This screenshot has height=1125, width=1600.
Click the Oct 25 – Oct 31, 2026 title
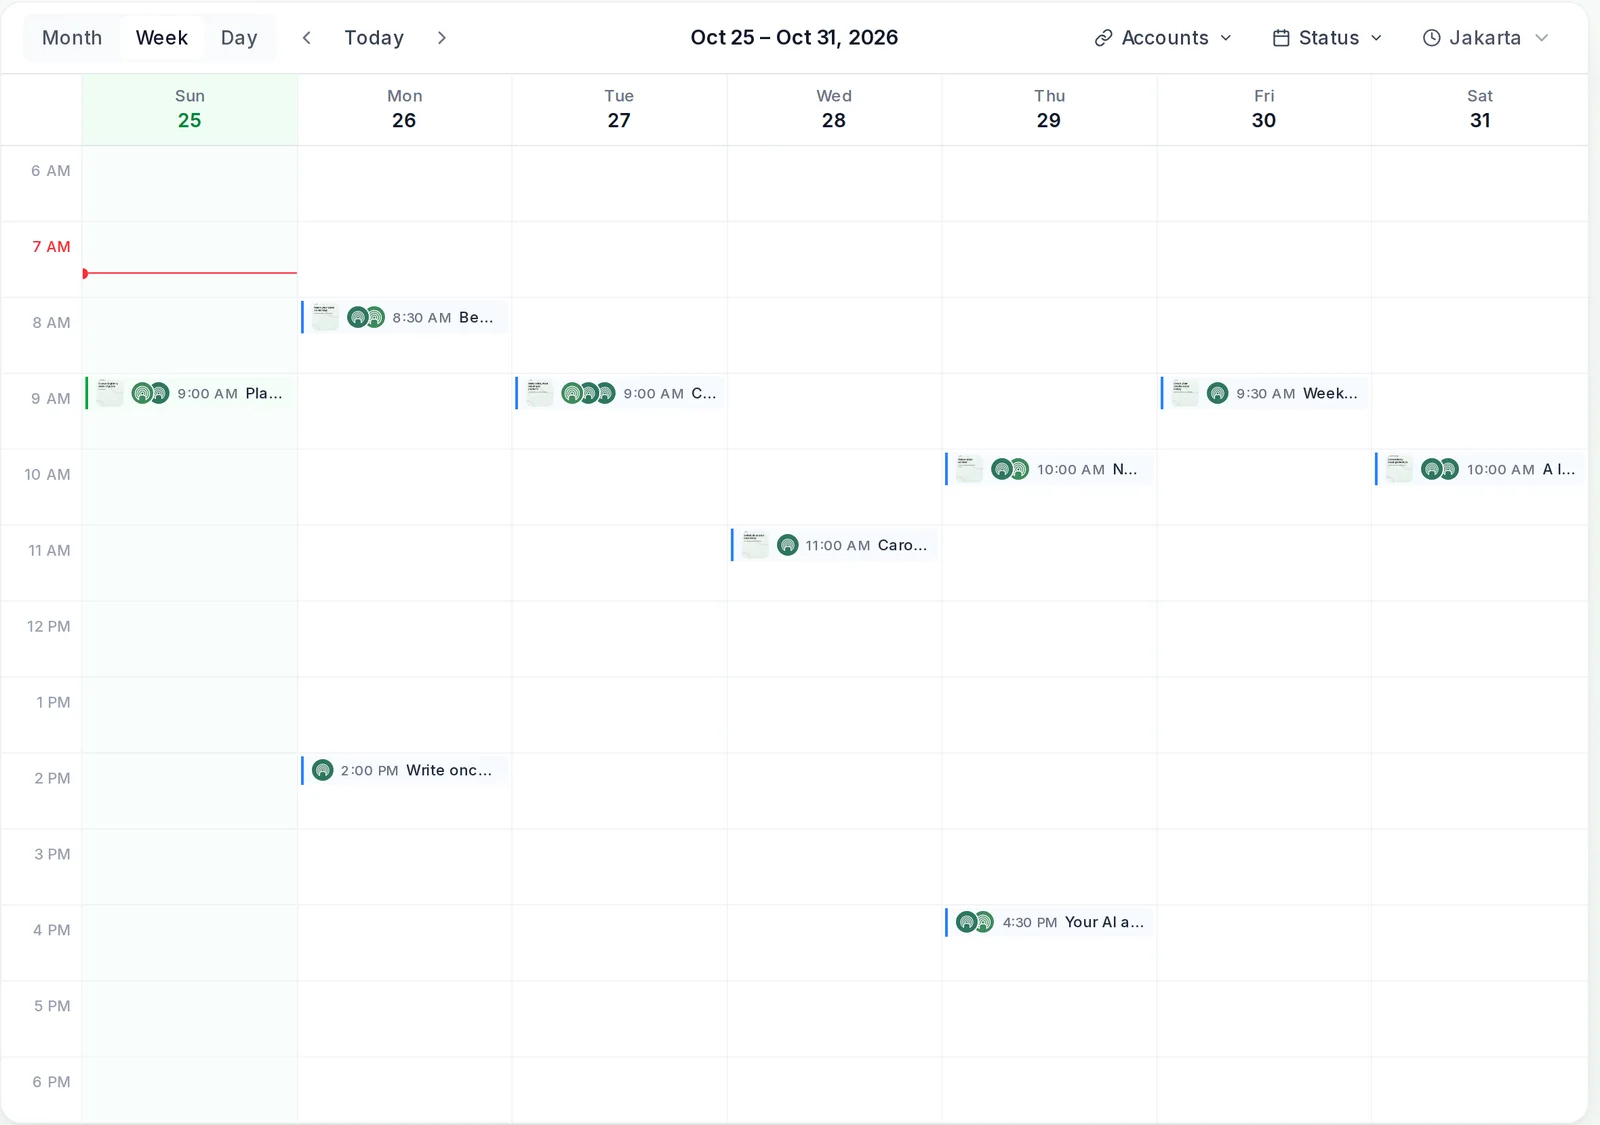click(x=794, y=38)
